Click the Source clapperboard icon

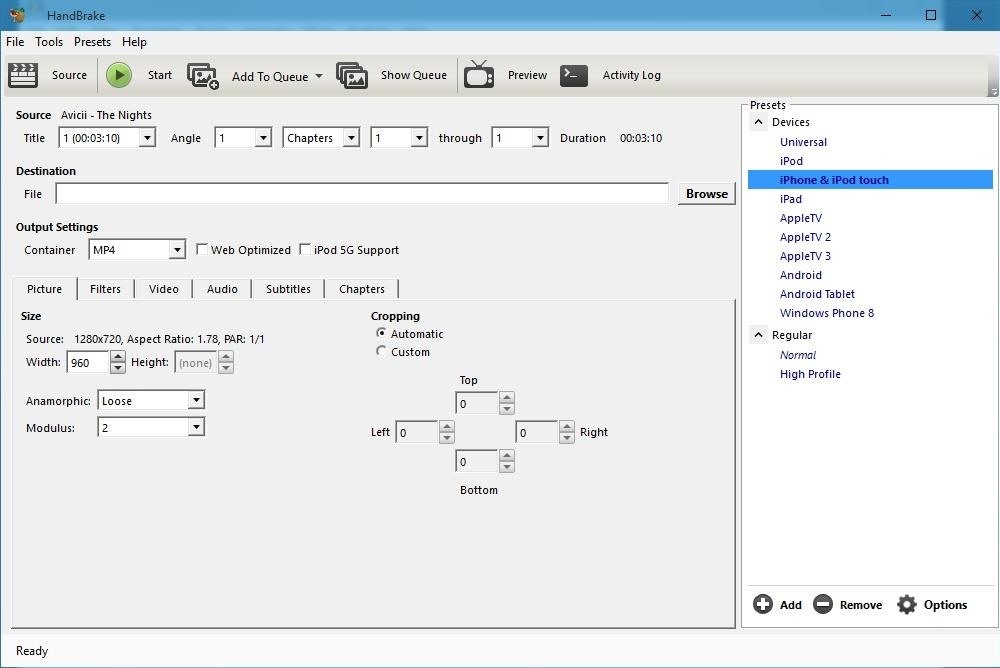coord(23,75)
